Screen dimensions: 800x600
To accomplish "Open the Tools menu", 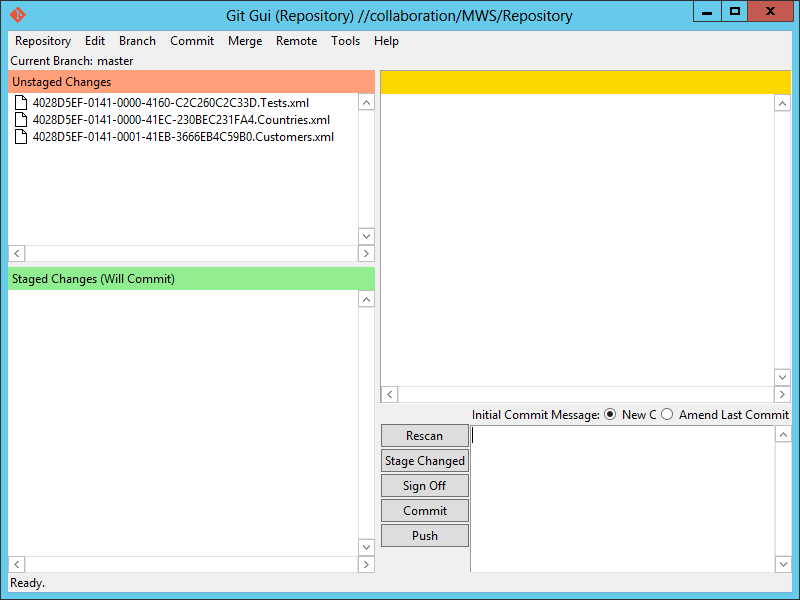I will [345, 41].
